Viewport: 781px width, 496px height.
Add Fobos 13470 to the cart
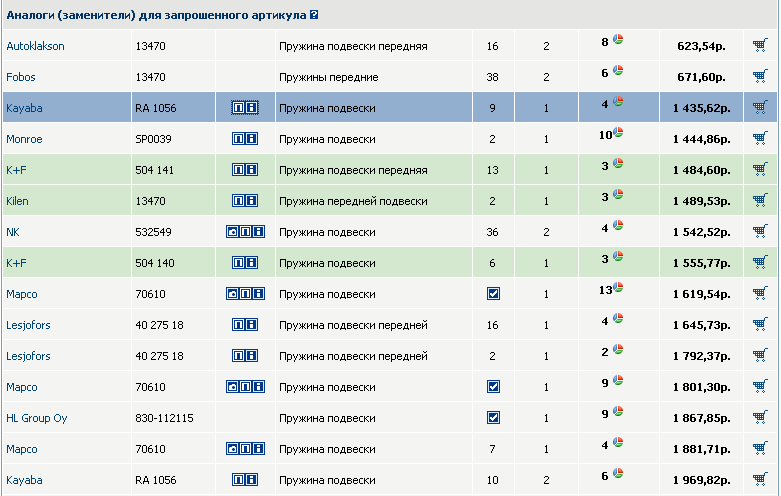pos(760,77)
